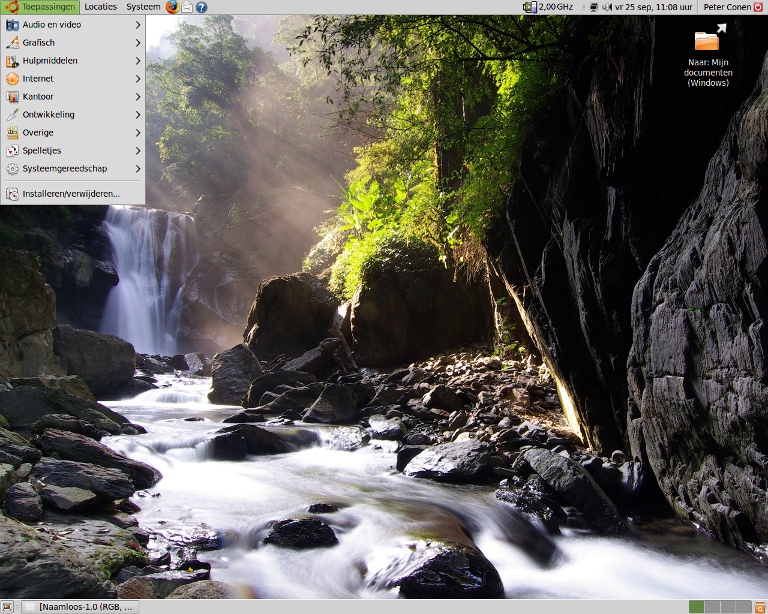Launch Firefox from the top panel icon
This screenshot has width=768, height=614.
172,7
